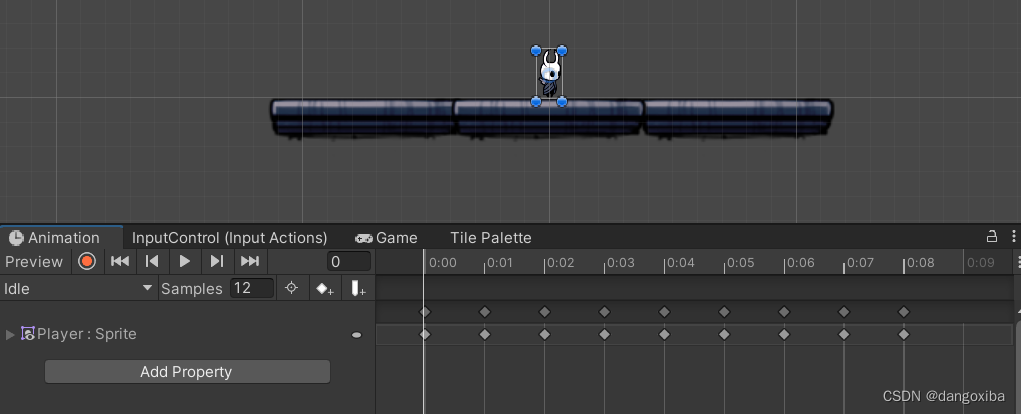
Task: Select summary row keyframe at 0:07
Action: click(844, 312)
